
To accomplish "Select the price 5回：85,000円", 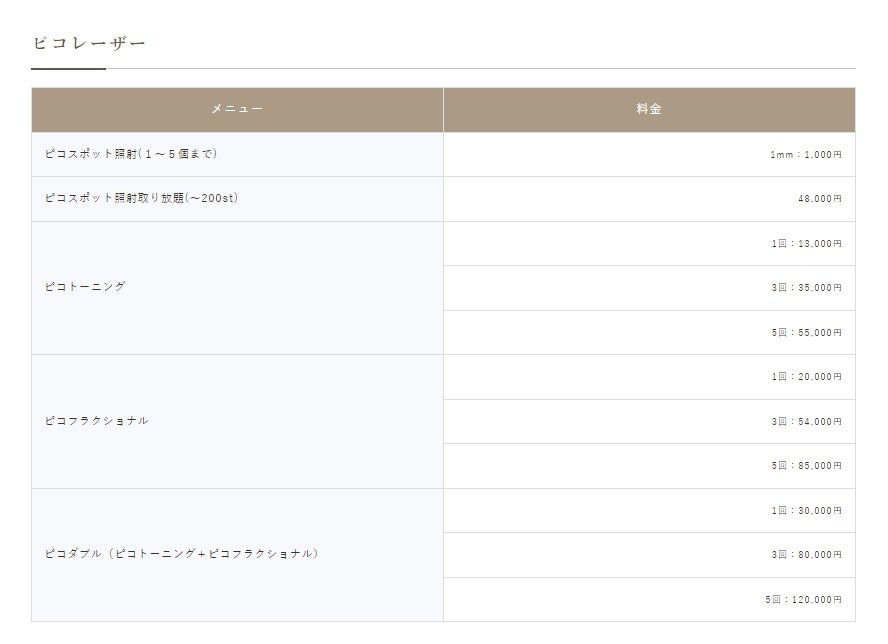I will tap(806, 466).
